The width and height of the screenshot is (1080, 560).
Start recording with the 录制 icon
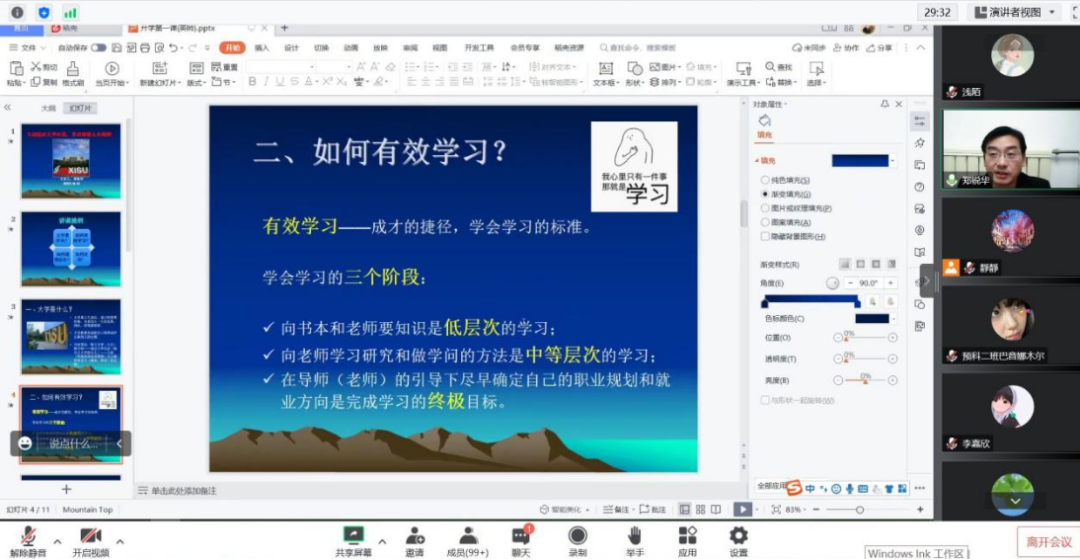[577, 536]
